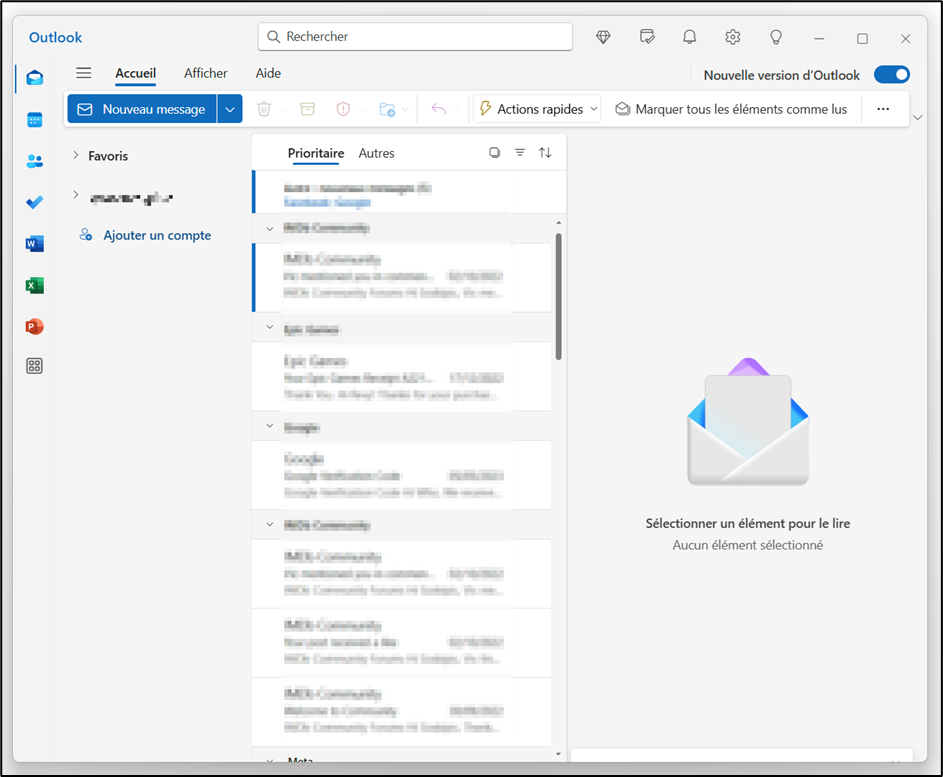943x777 pixels.
Task: Open Outlook settings with the gear icon
Action: click(732, 36)
